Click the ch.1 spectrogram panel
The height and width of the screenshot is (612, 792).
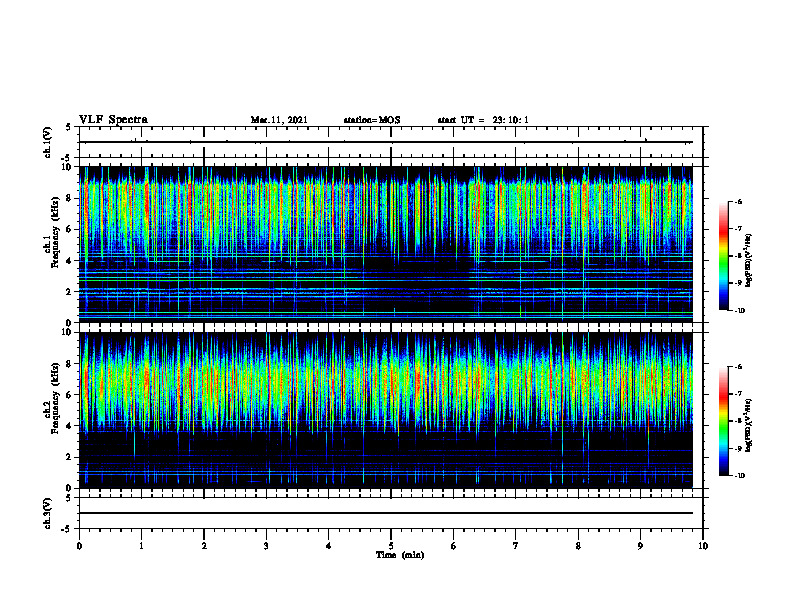tap(391, 244)
